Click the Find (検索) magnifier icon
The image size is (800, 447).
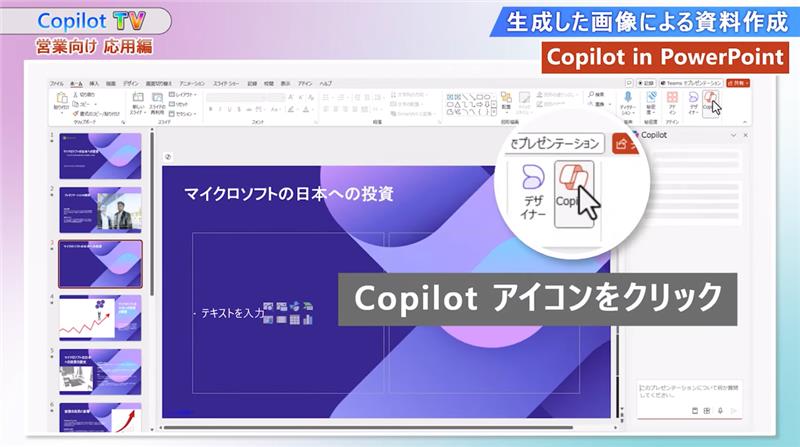click(596, 94)
